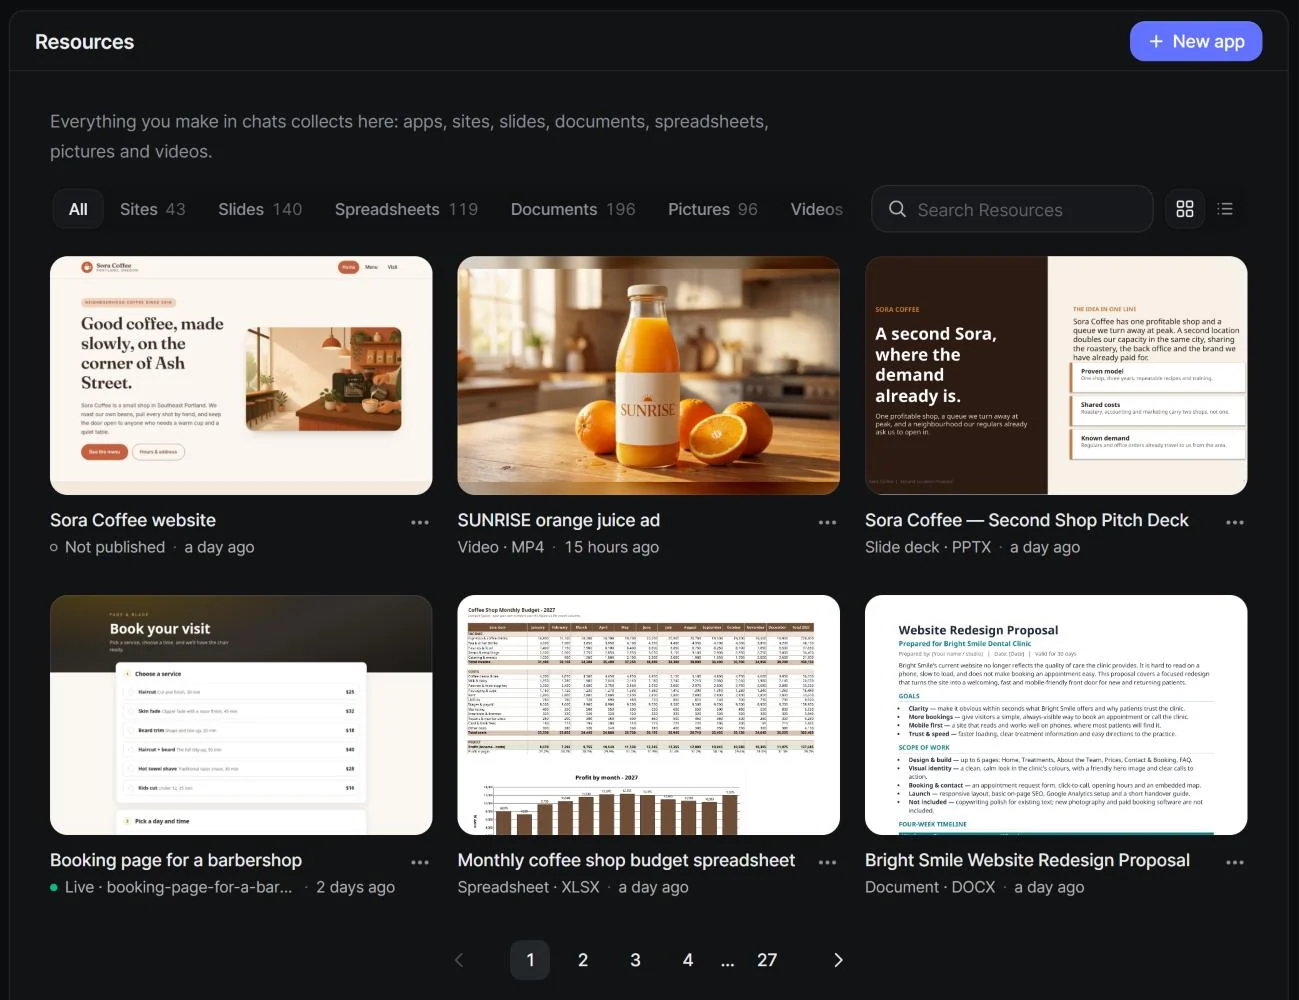Open Sora Coffee website thumbnail
The image size is (1299, 1000).
tap(241, 376)
